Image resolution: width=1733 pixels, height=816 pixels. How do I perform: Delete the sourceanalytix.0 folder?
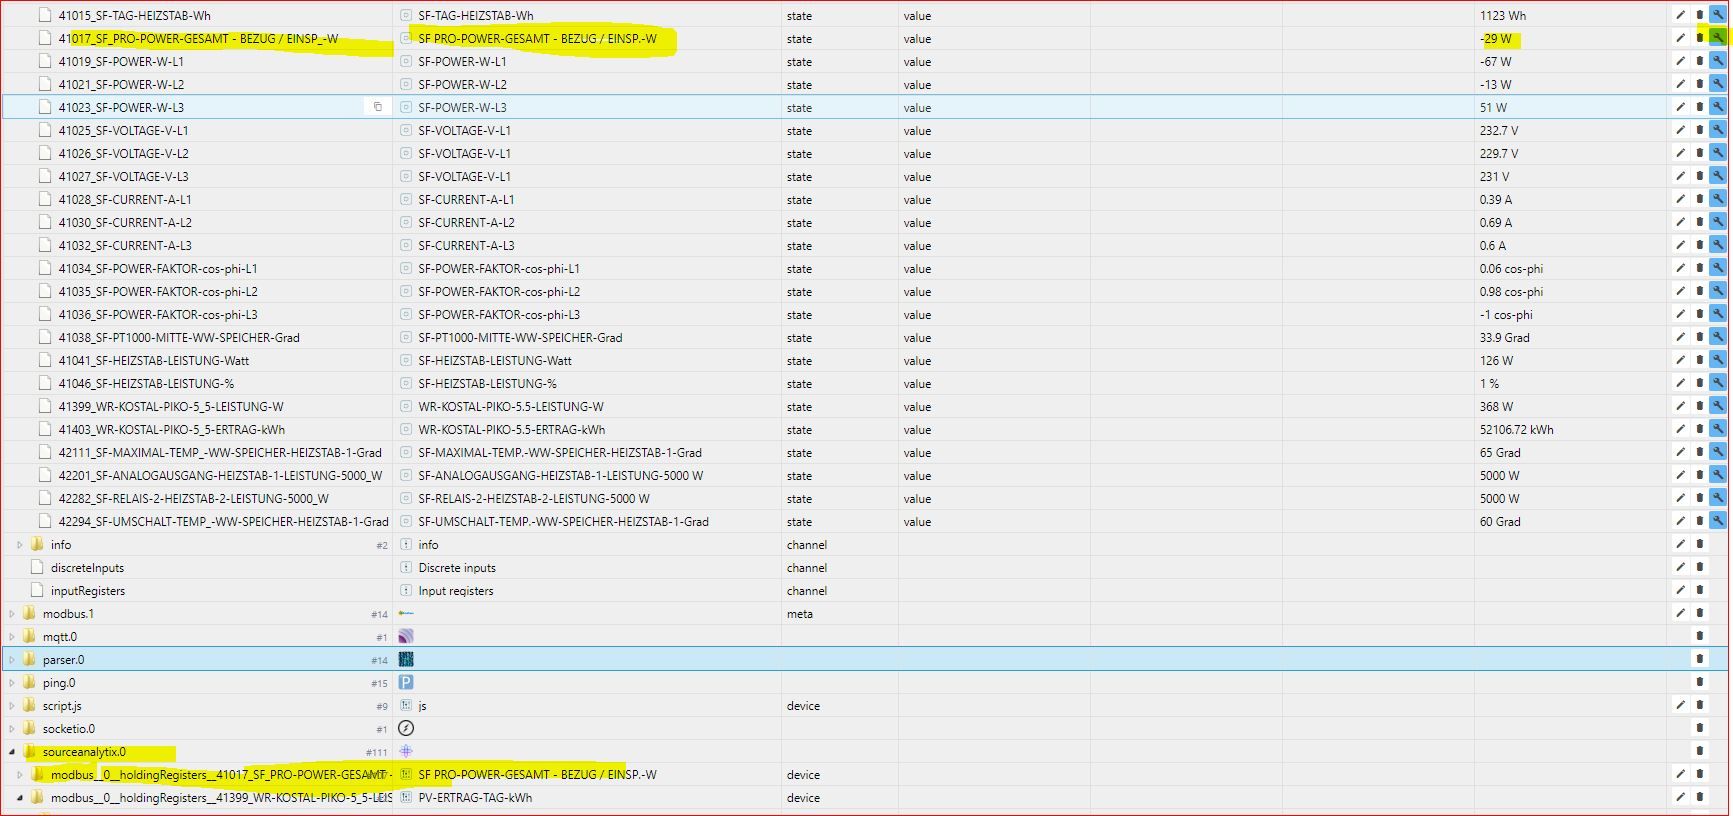click(x=1699, y=751)
